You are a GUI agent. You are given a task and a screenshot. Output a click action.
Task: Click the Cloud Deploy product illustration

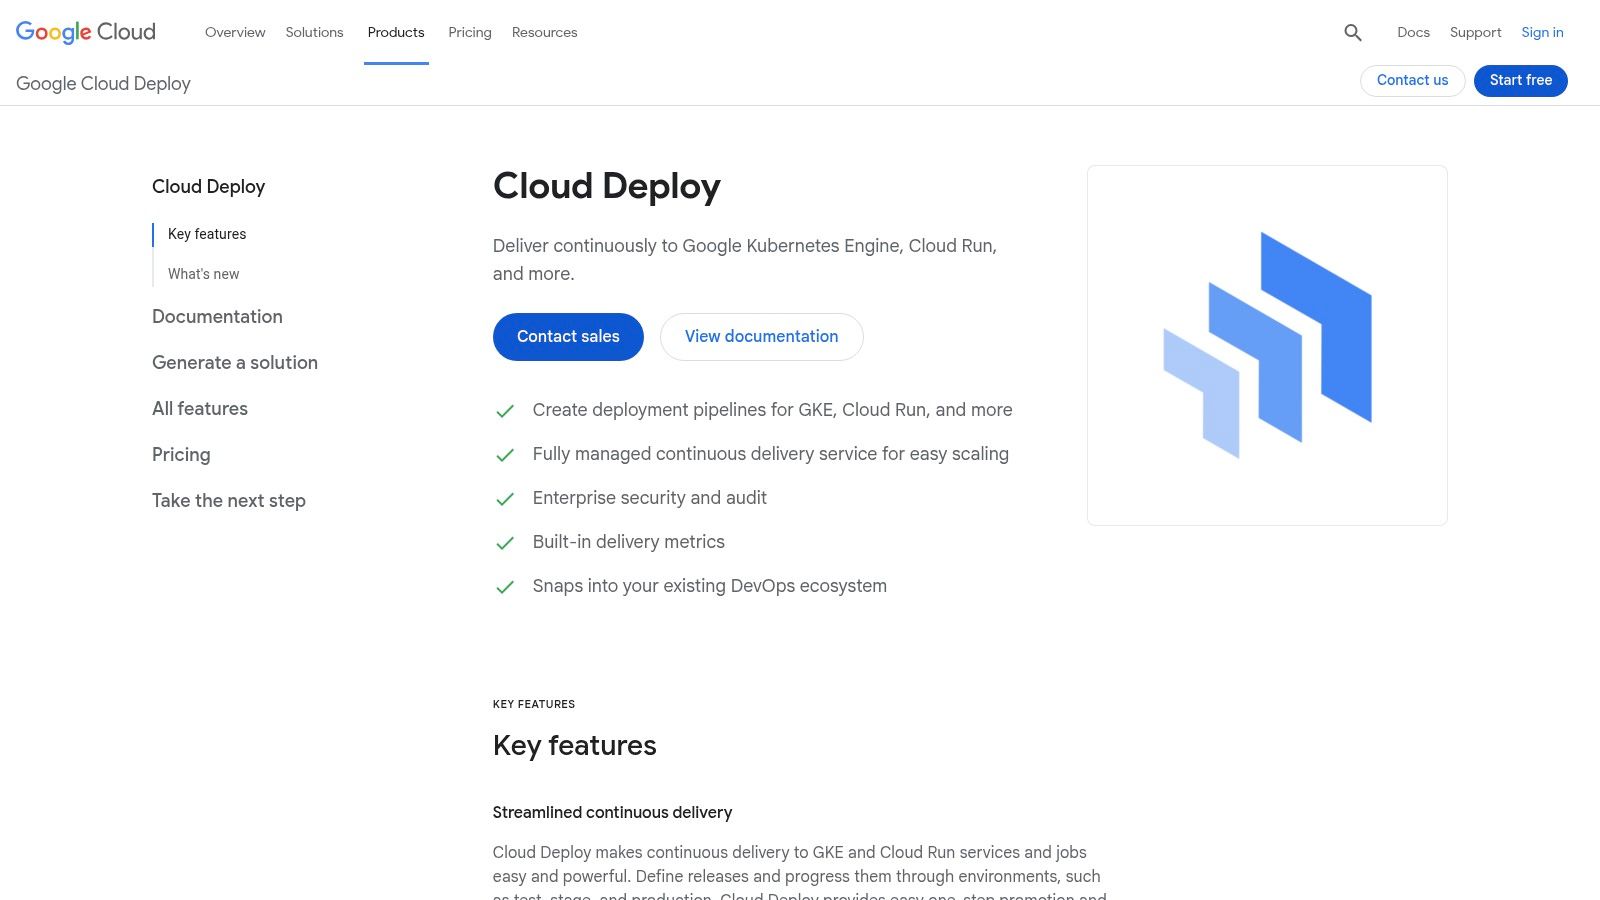click(x=1267, y=345)
